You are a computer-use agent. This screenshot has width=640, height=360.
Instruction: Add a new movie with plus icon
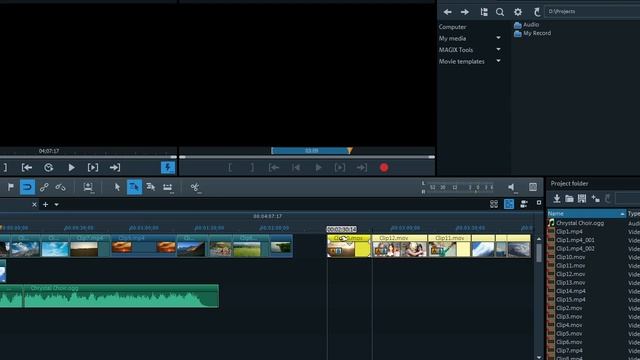click(x=45, y=204)
